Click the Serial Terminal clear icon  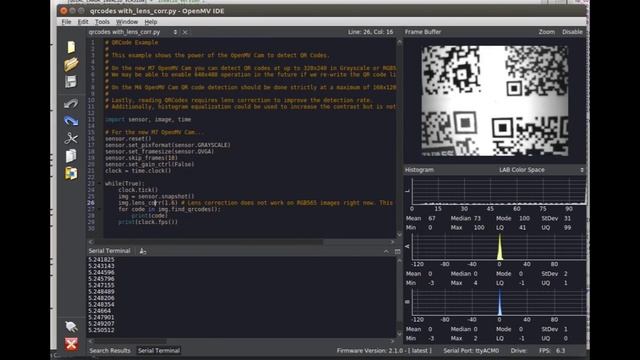(143, 251)
